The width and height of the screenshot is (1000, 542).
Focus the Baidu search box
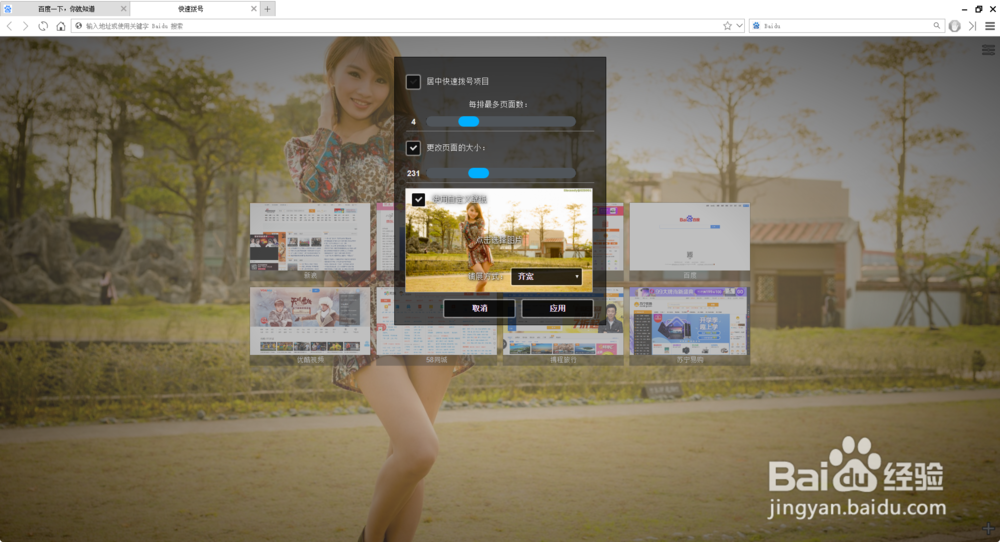pyautogui.click(x=847, y=26)
